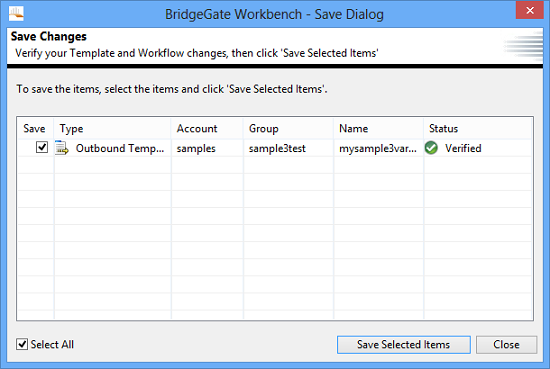Click the Select All label text
The height and width of the screenshot is (369, 550).
pyautogui.click(x=52, y=344)
